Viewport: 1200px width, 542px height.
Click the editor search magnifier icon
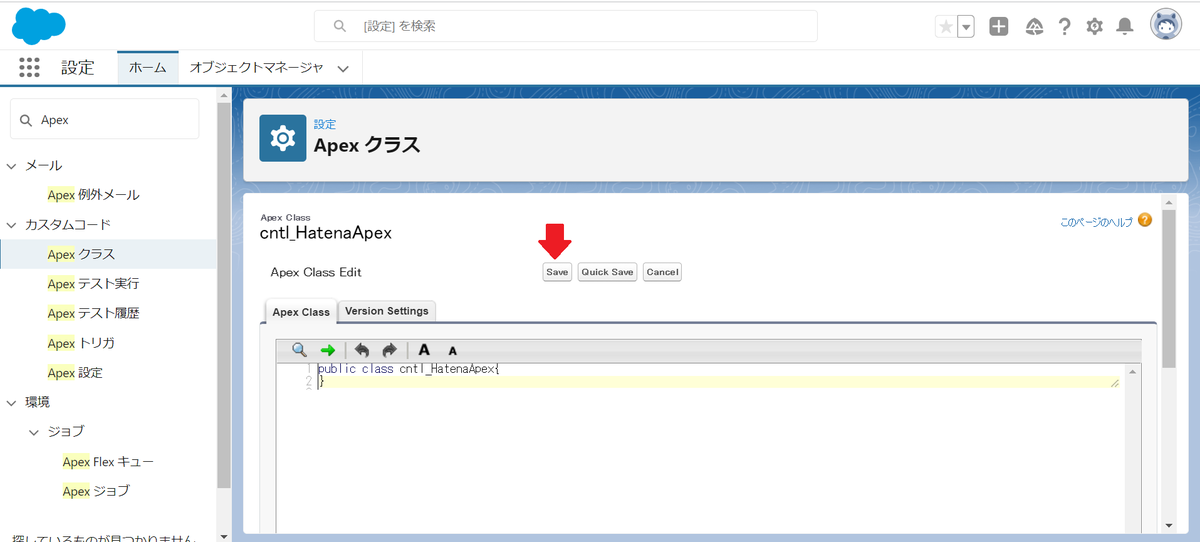299,350
